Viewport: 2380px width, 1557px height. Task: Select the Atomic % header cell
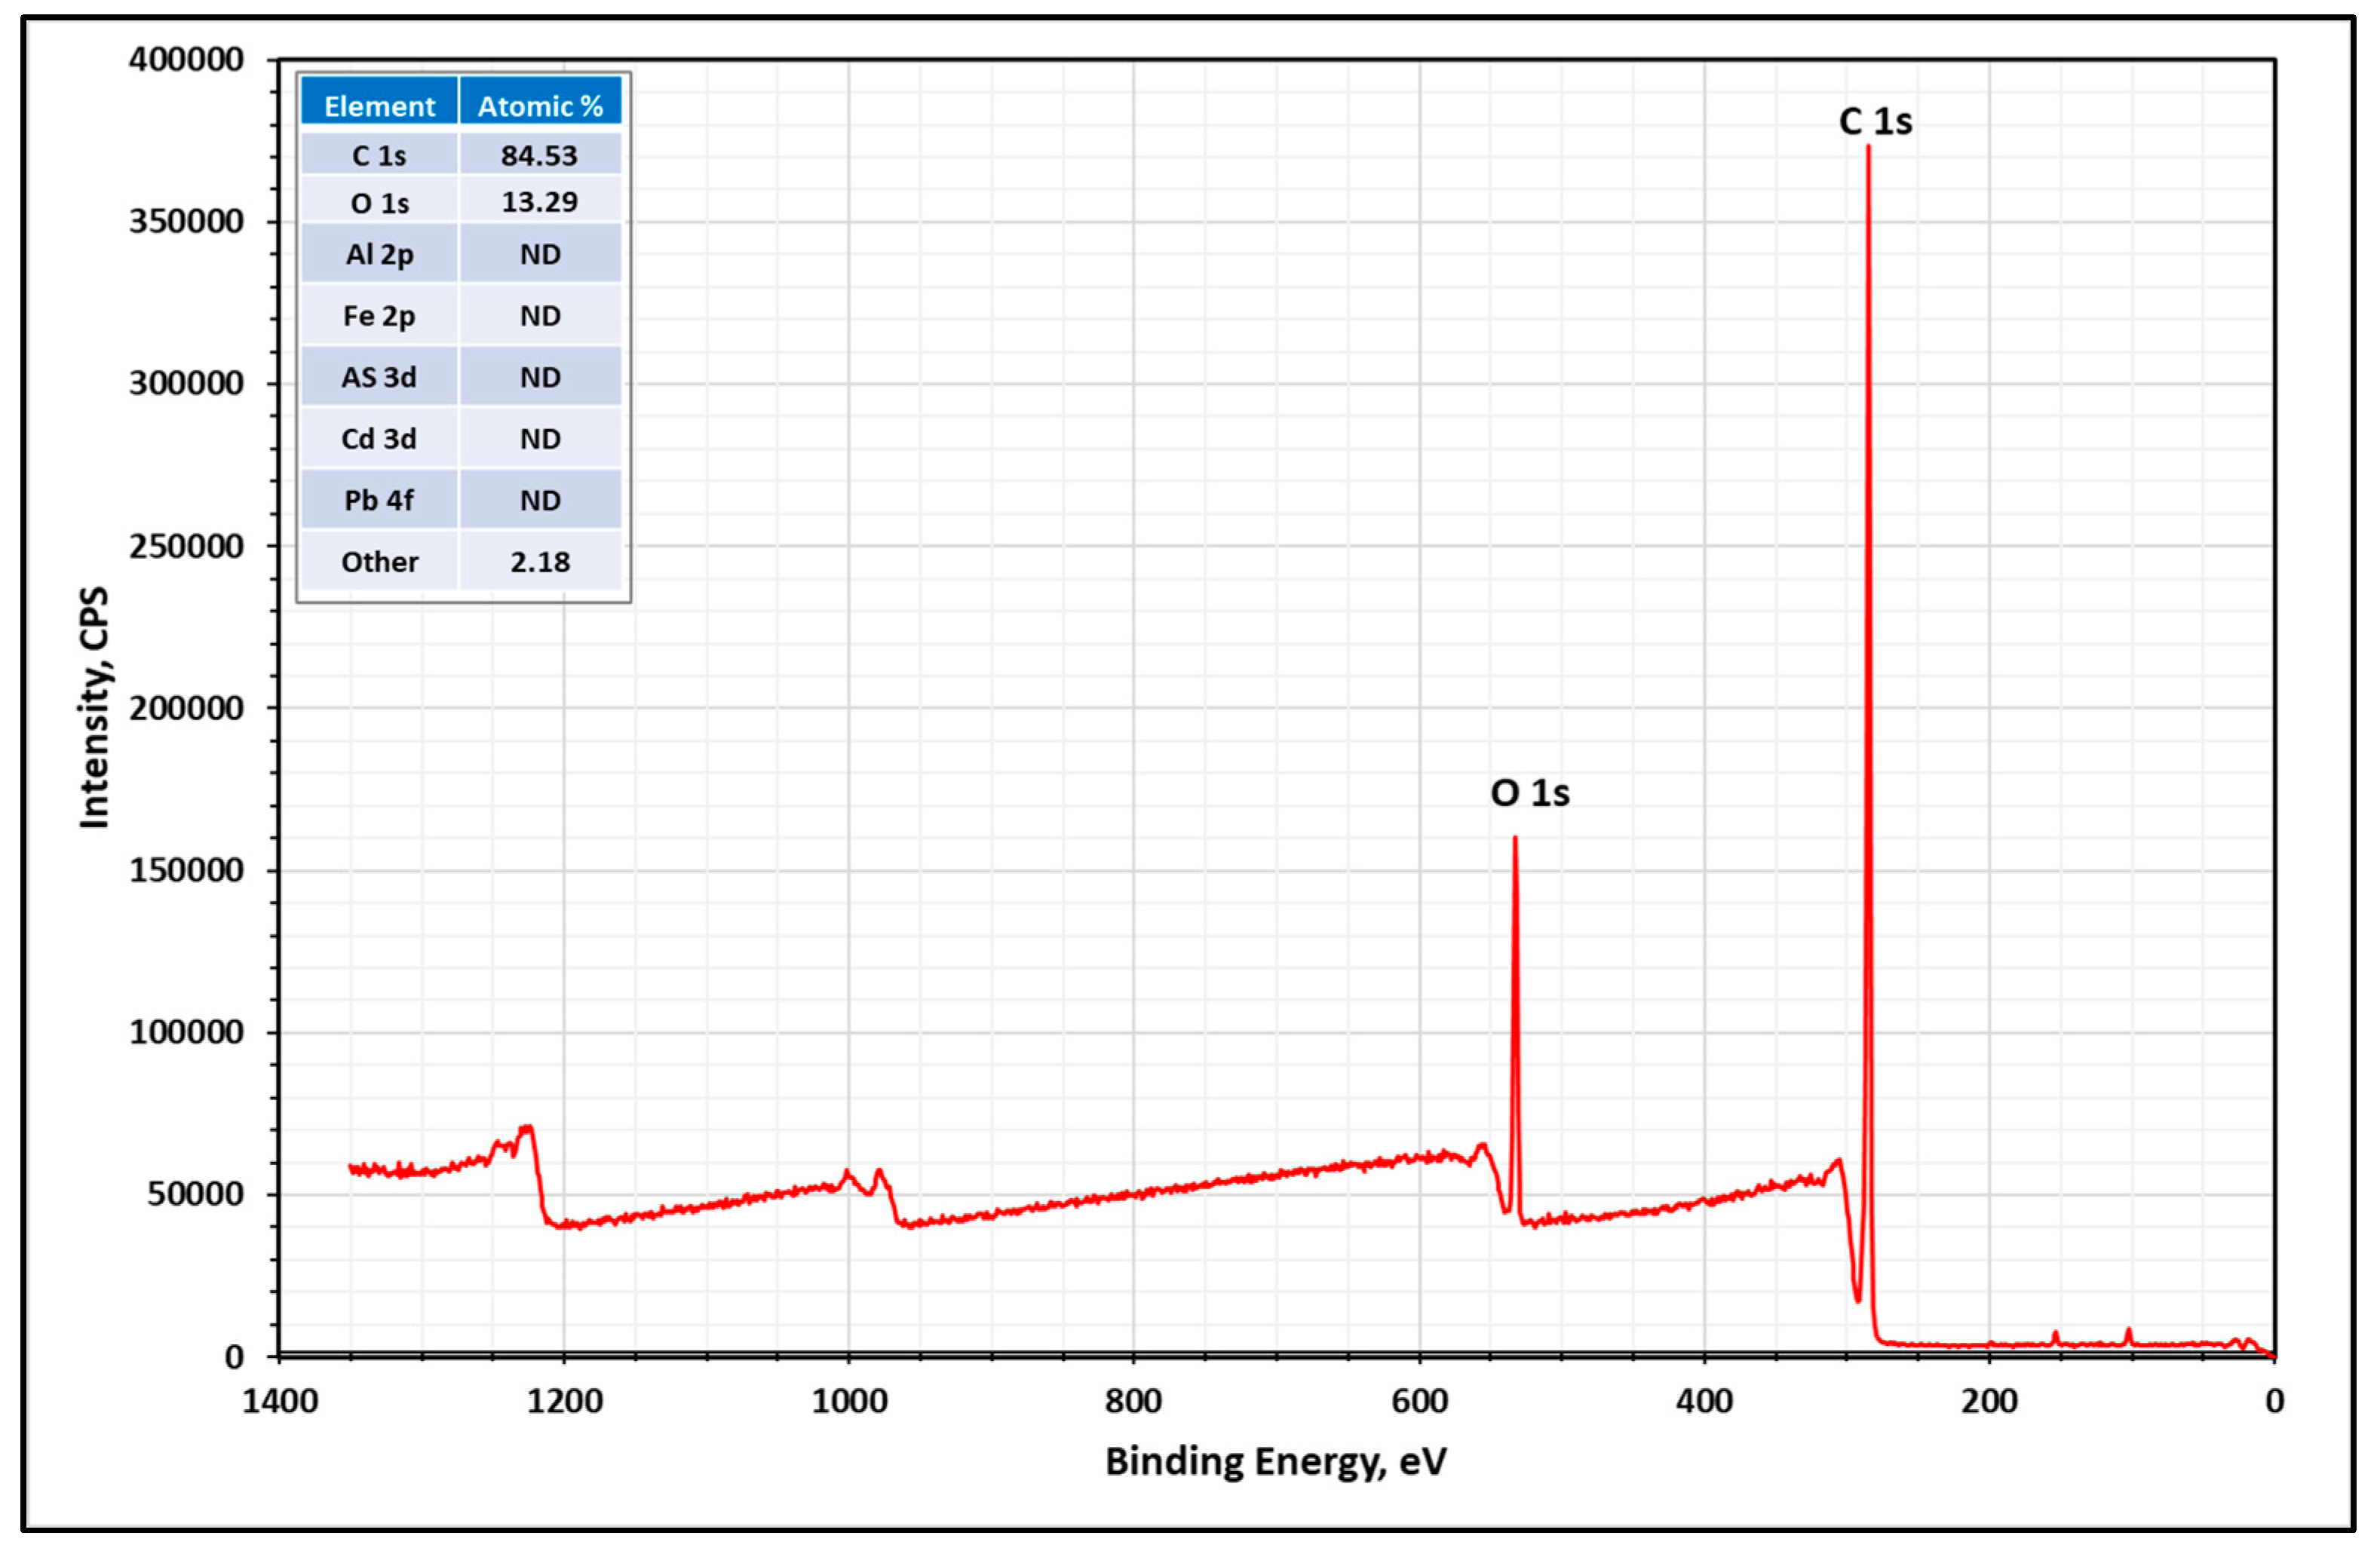pyautogui.click(x=540, y=106)
